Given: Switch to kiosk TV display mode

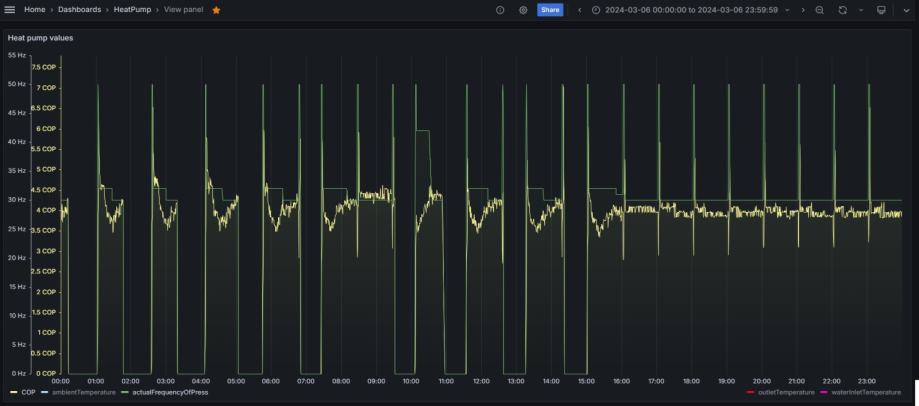Looking at the screenshot, I should point(881,10).
